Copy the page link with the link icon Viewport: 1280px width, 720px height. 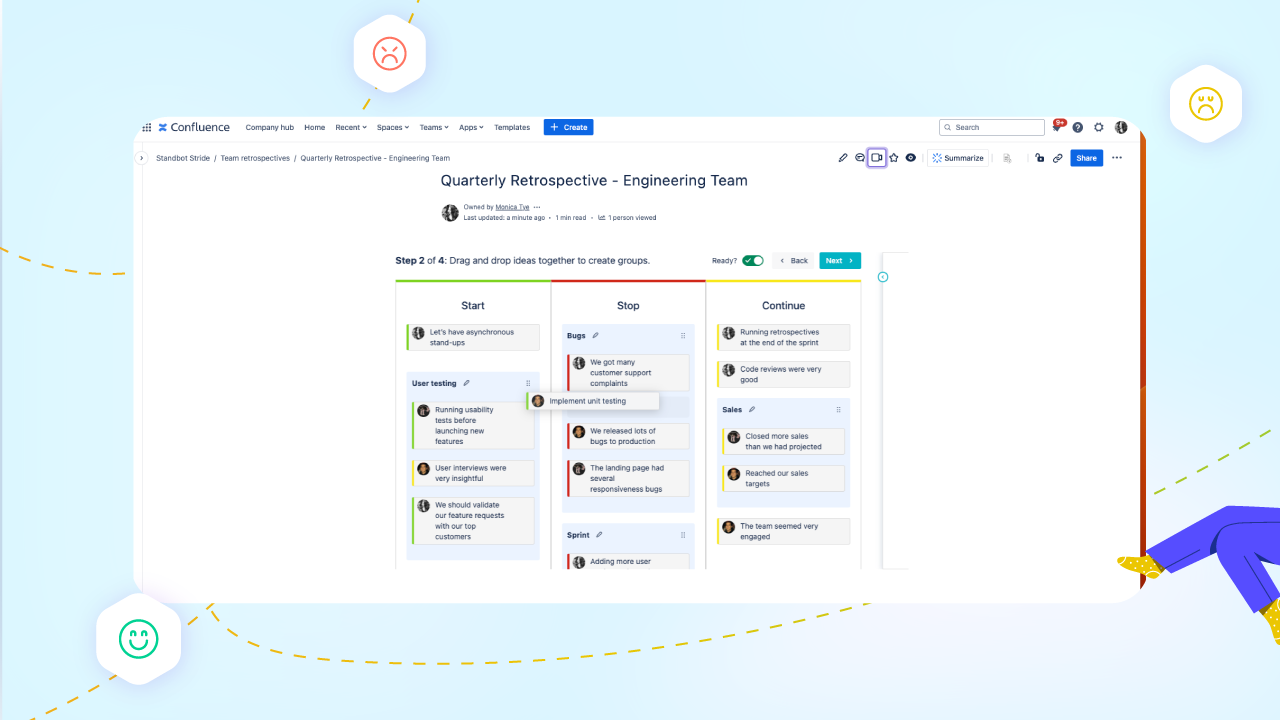(1057, 157)
